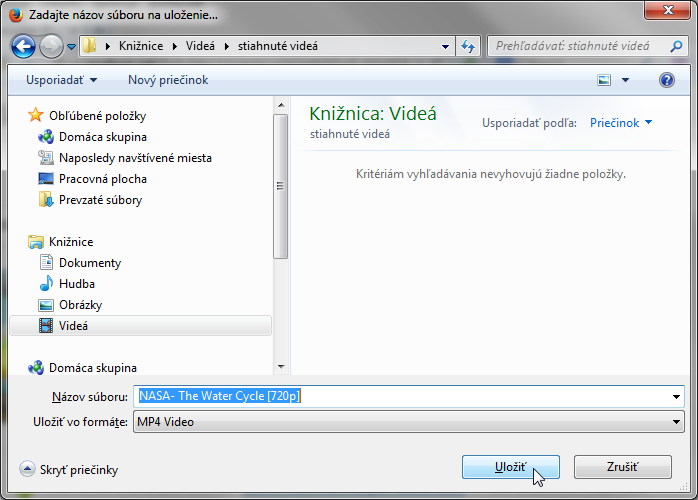The image size is (698, 500).
Task: Expand the address bar history dropdown
Action: (445, 46)
